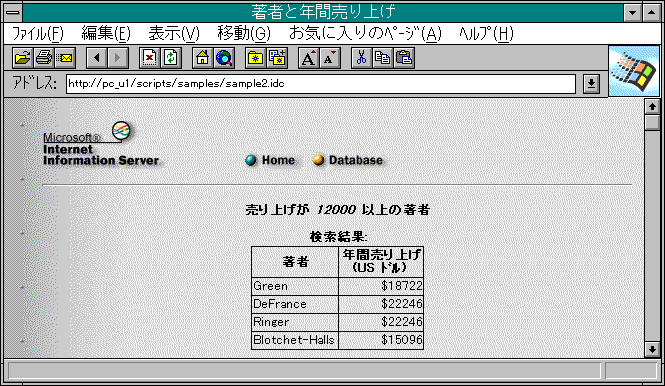Click the Send mail envelope icon
Screen dimensions: 665x386
[x=65, y=58]
